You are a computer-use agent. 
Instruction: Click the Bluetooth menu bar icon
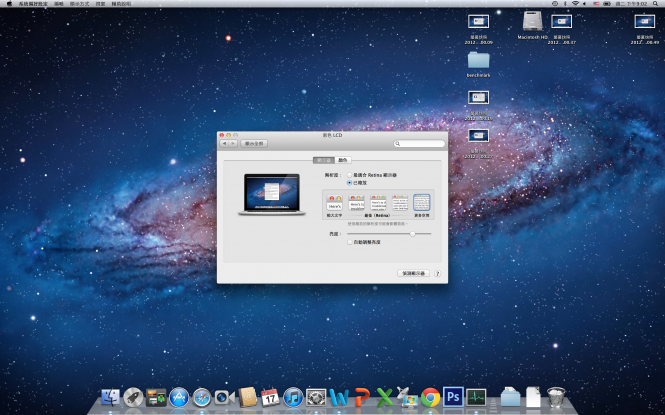565,3
